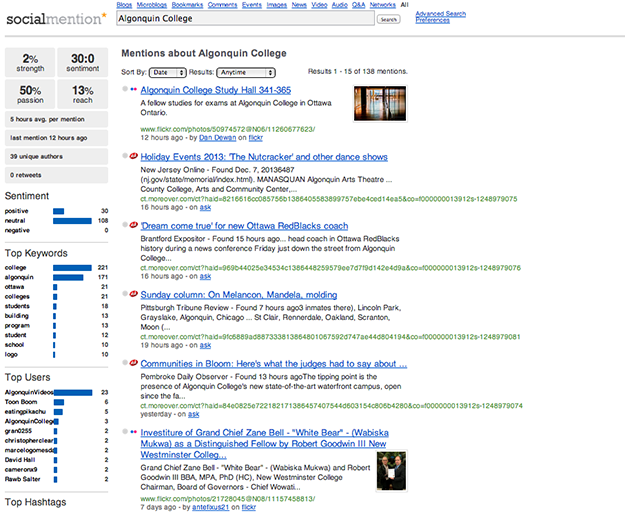Click the building keyword in Top Keywords
Viewport: 625px width, 513px height.
click(17, 316)
